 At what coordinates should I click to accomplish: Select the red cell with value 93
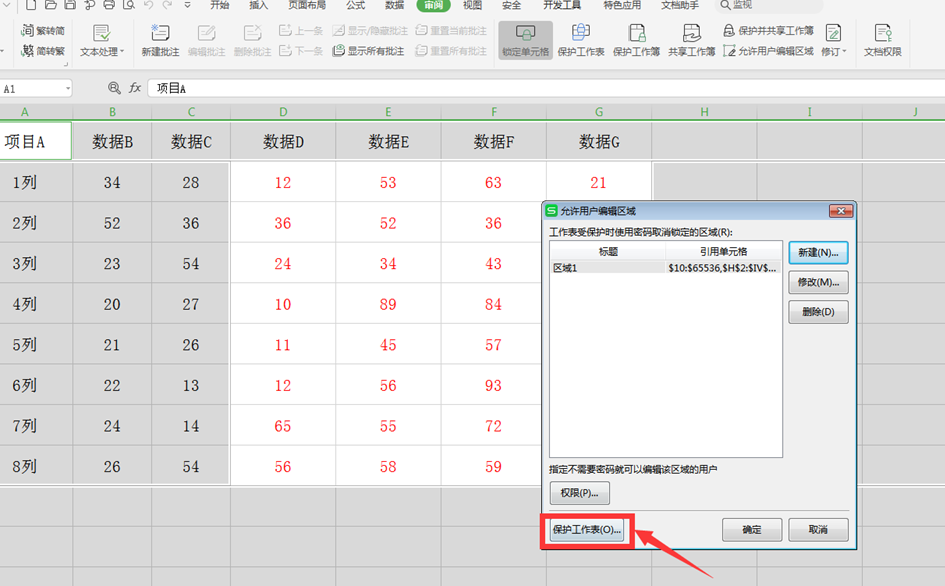click(493, 385)
